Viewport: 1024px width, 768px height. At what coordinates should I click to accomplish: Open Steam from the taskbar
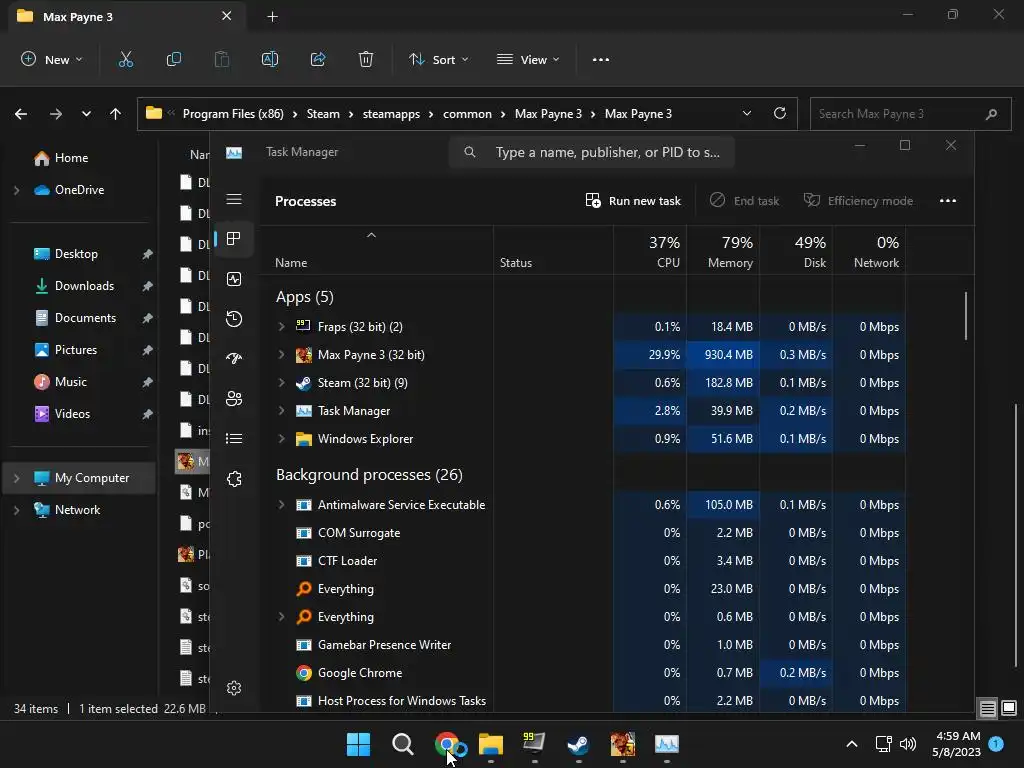tap(578, 744)
